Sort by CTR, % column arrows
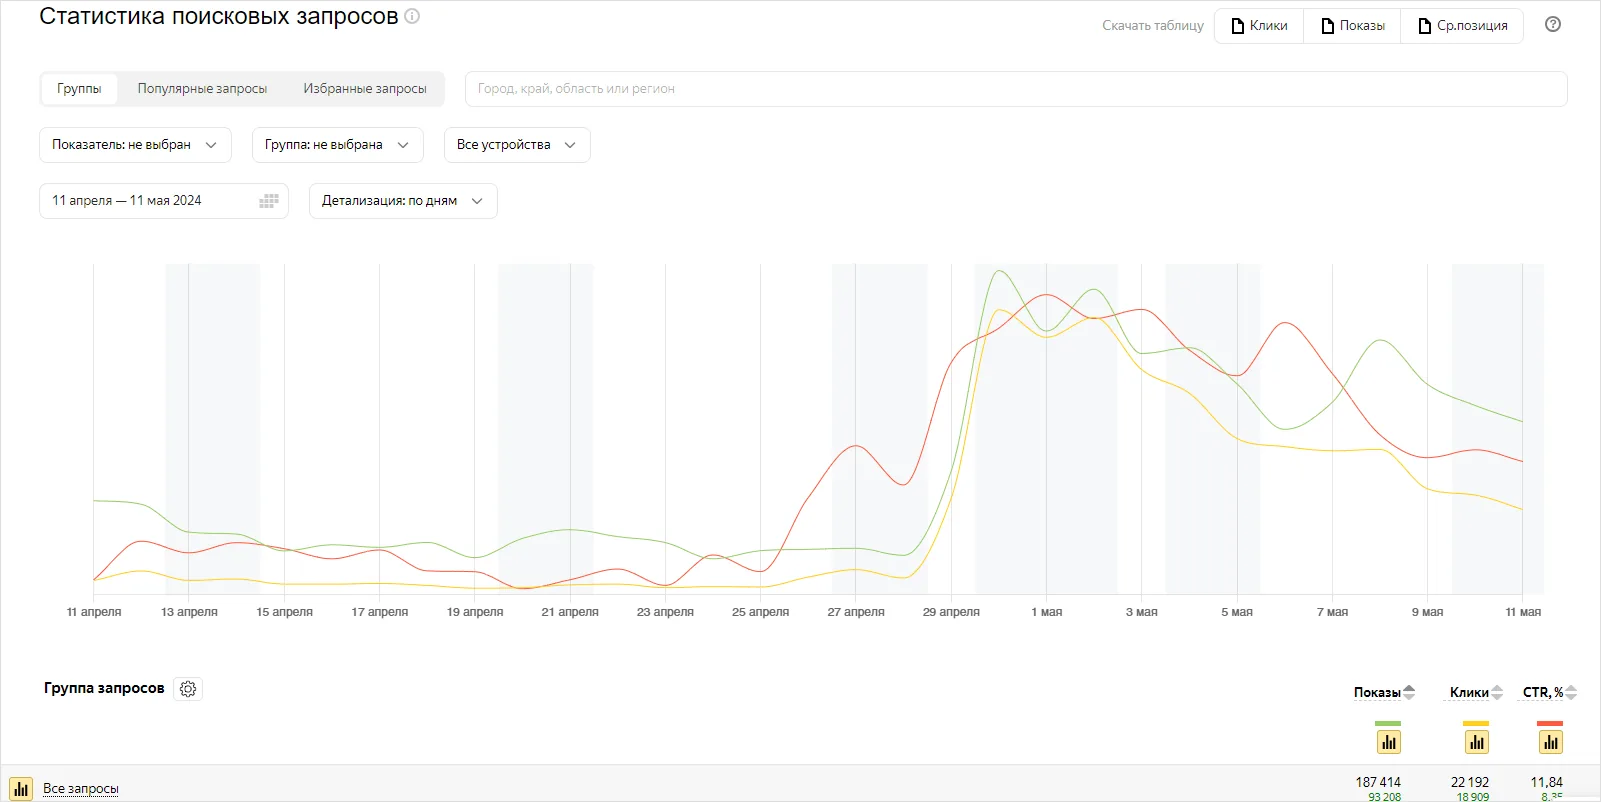This screenshot has width=1601, height=802. pos(1571,692)
